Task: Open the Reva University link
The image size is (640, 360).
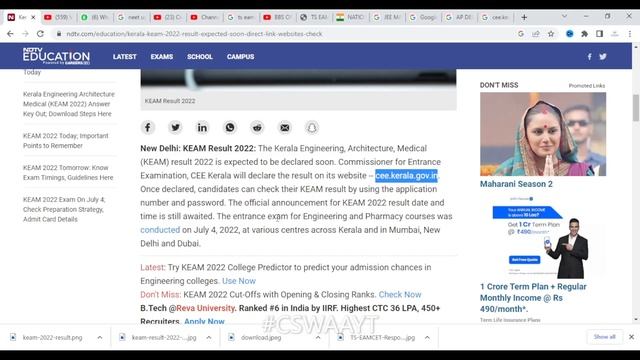Action: [x=206, y=308]
